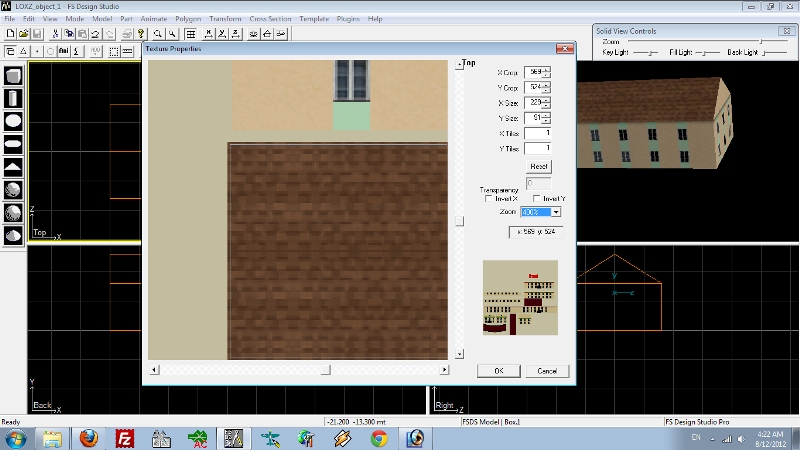Open Firefox from the taskbar
The width and height of the screenshot is (800, 450).
89,438
